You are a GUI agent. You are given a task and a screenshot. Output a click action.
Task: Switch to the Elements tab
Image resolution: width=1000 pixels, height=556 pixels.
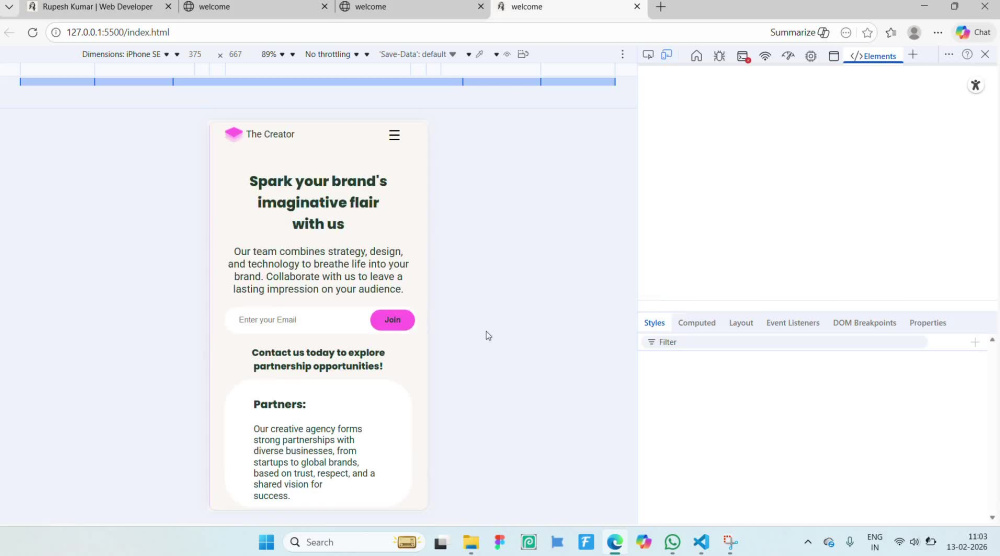873,56
